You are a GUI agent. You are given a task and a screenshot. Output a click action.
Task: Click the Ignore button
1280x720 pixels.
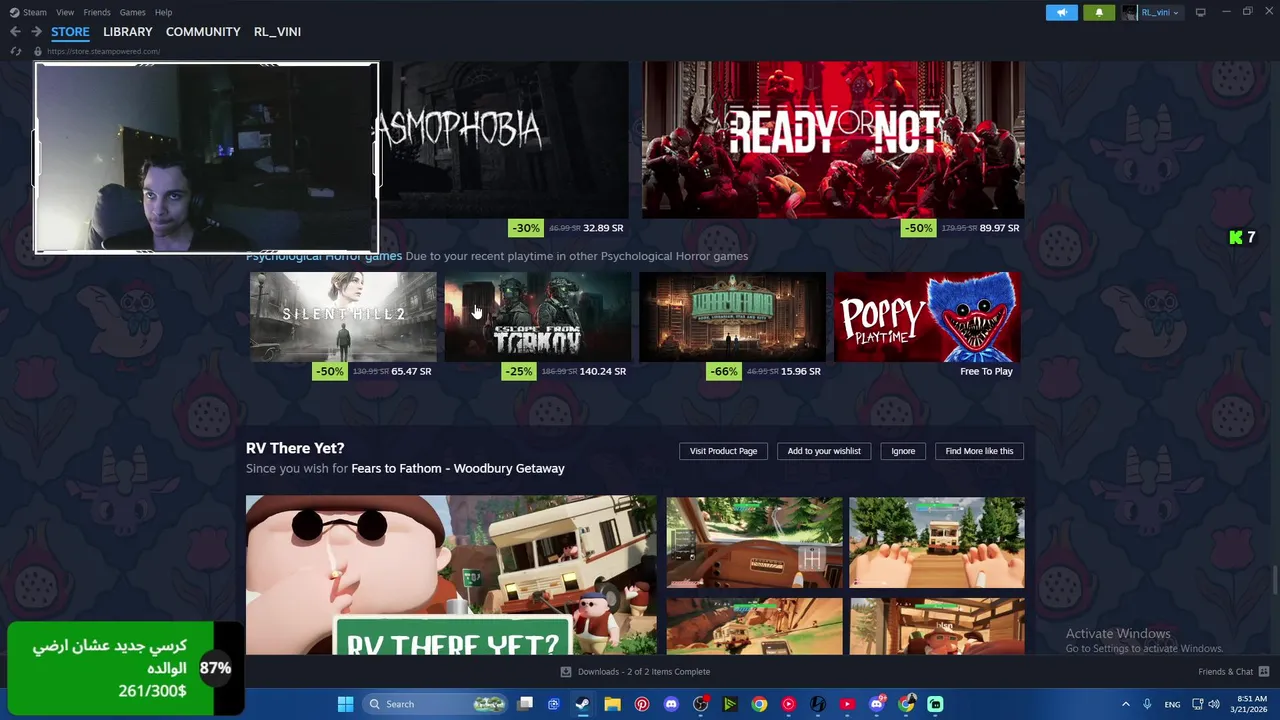(903, 451)
